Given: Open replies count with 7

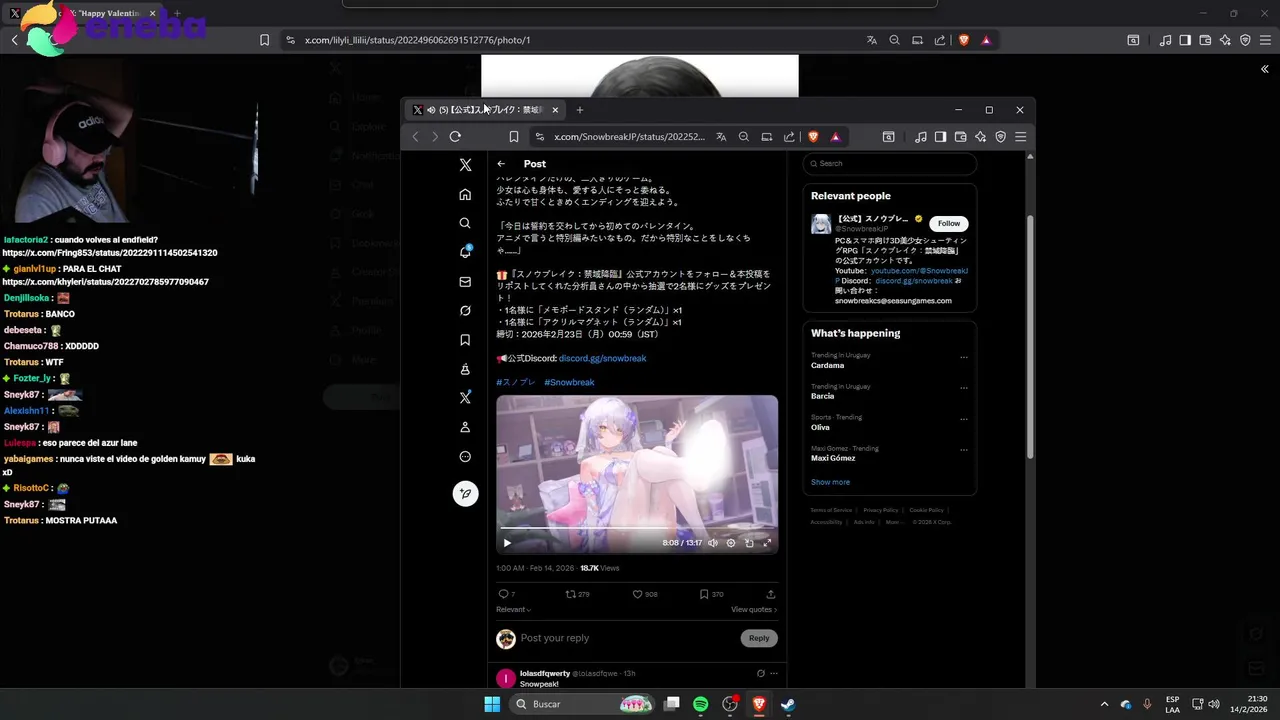Looking at the screenshot, I should coord(507,594).
